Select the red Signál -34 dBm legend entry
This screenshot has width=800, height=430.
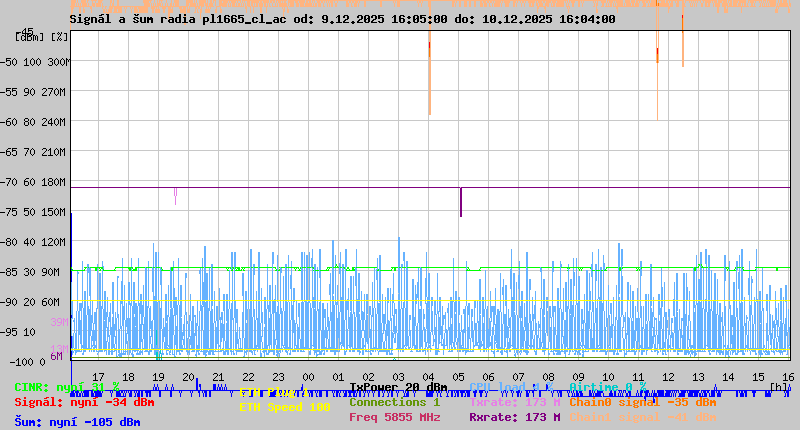tap(84, 402)
